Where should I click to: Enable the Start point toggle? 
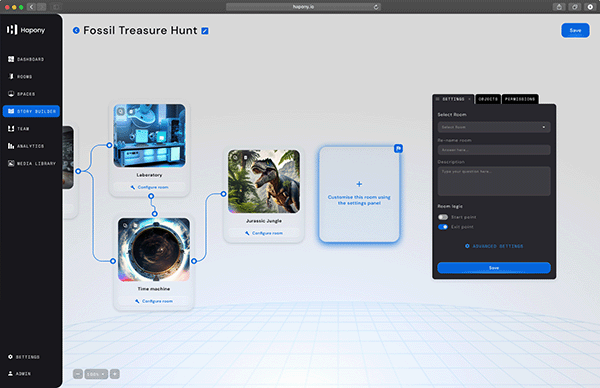coord(443,217)
